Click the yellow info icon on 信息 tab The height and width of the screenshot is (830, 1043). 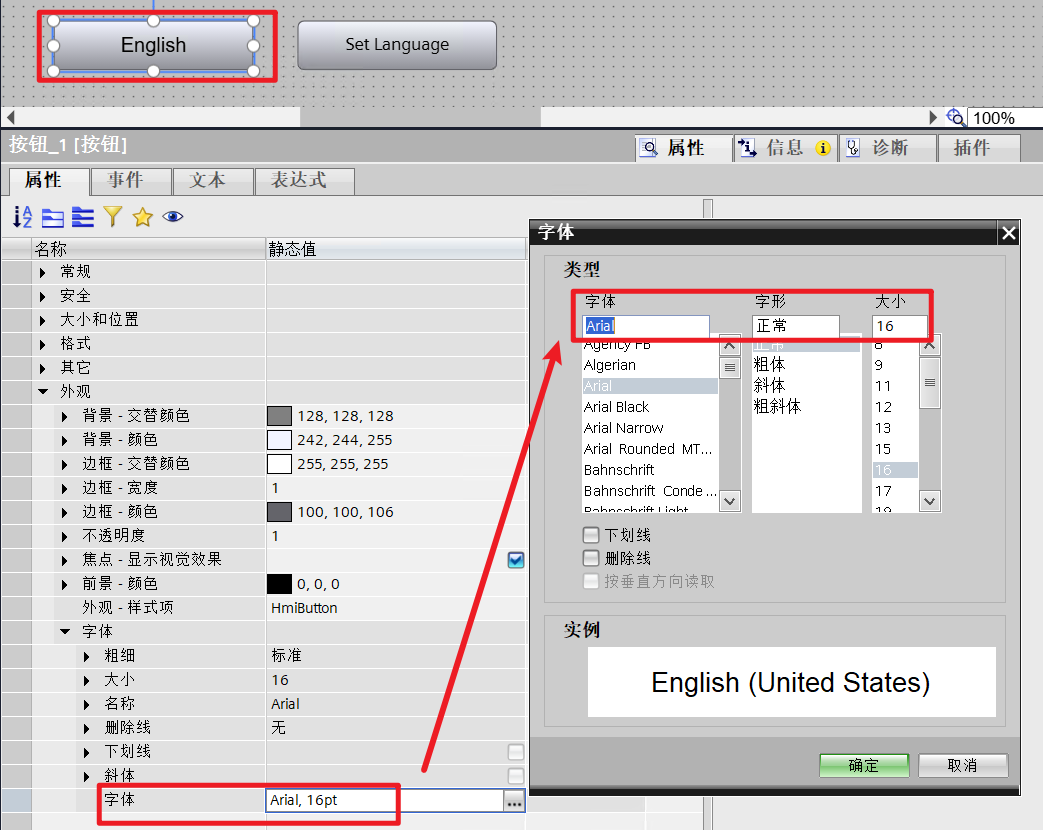pyautogui.click(x=822, y=148)
